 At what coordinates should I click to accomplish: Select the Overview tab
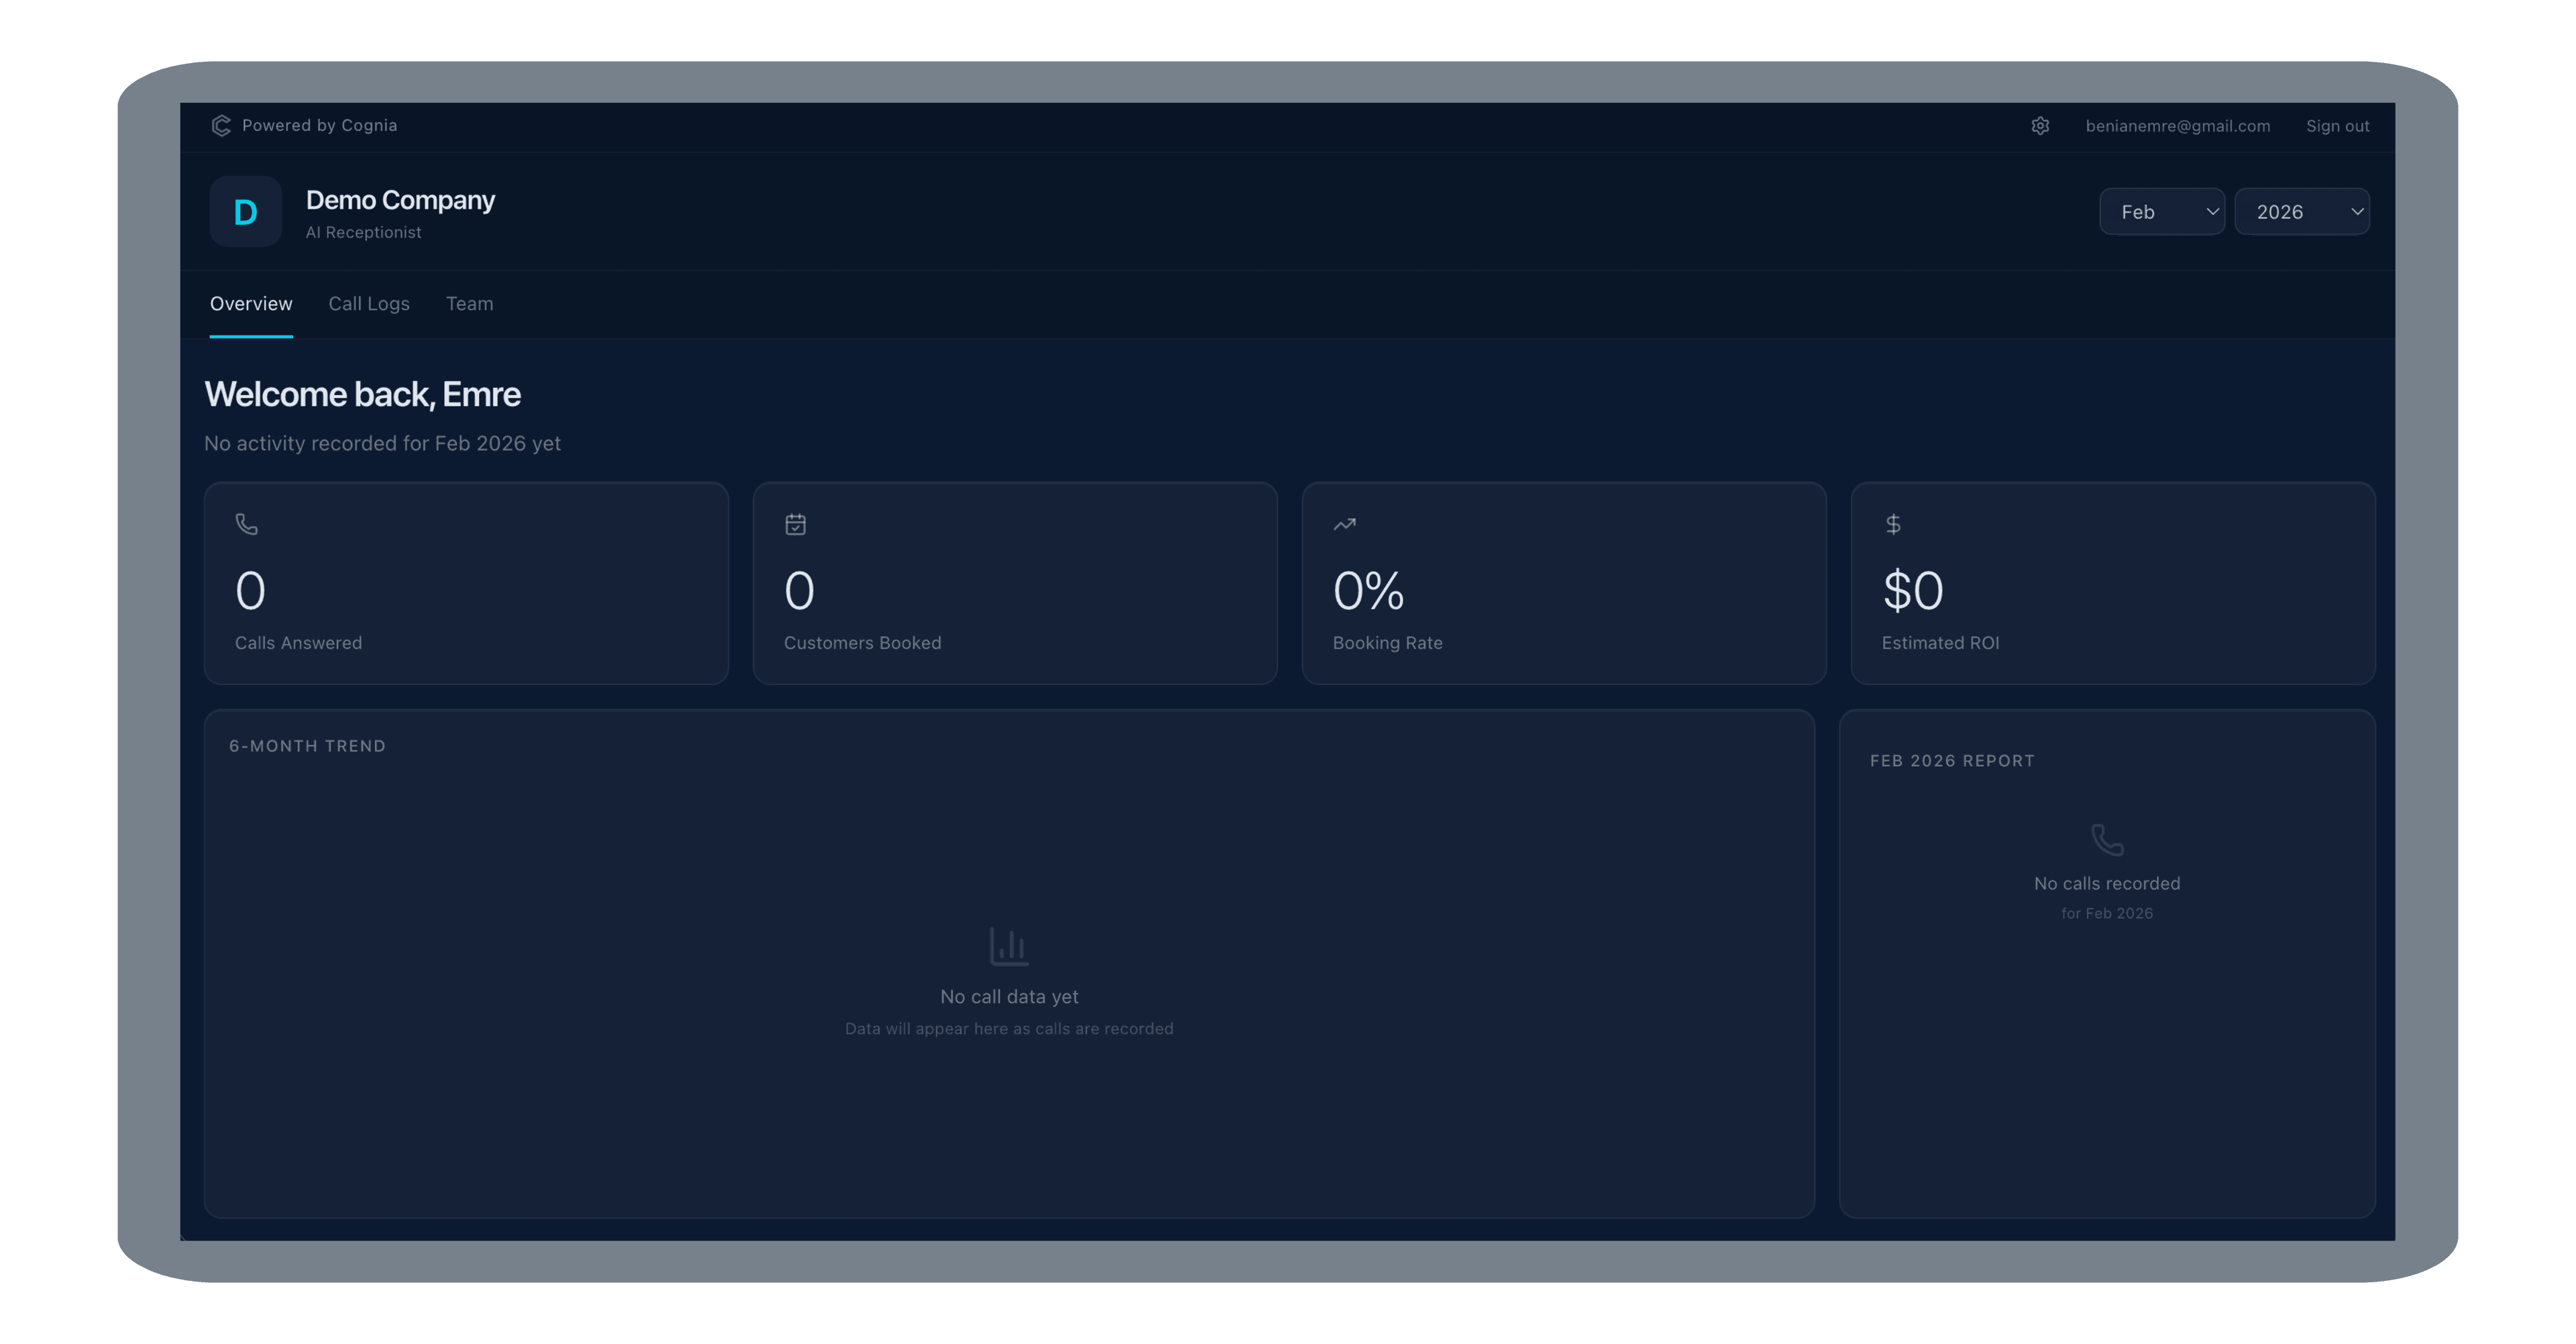[x=251, y=303]
